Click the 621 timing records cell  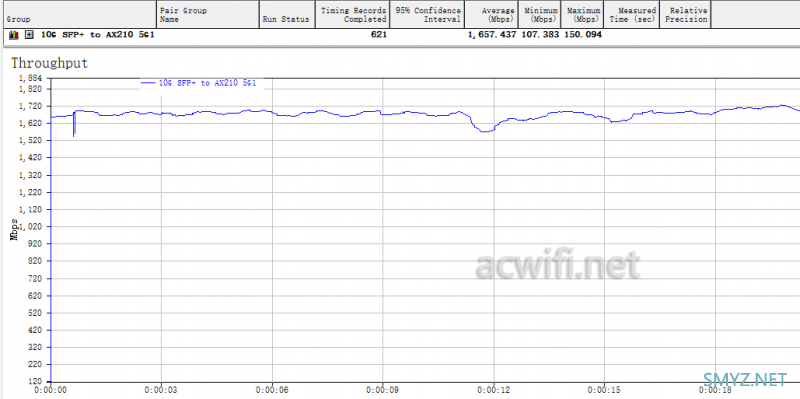379,35
